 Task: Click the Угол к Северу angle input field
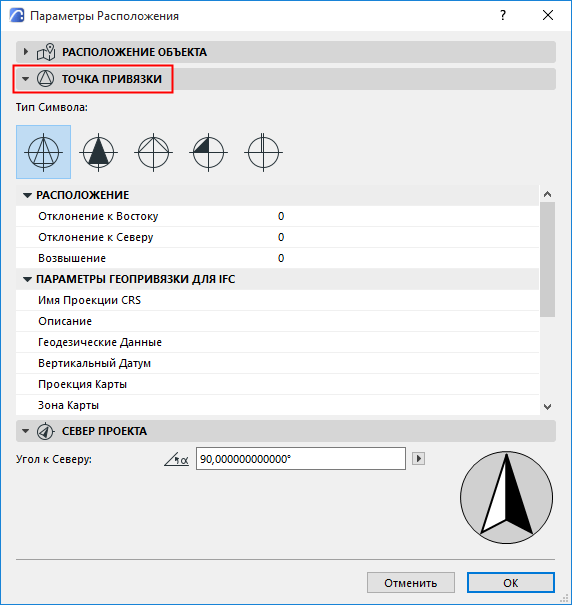point(301,459)
